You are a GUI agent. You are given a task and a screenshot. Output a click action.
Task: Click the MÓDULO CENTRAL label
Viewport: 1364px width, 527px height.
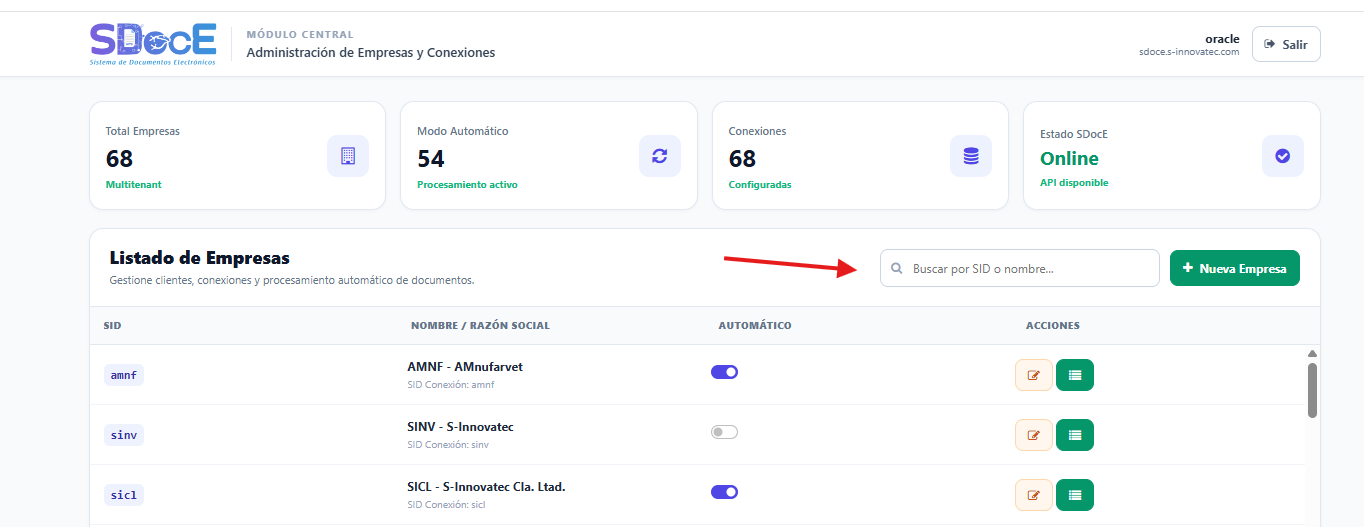coord(300,35)
